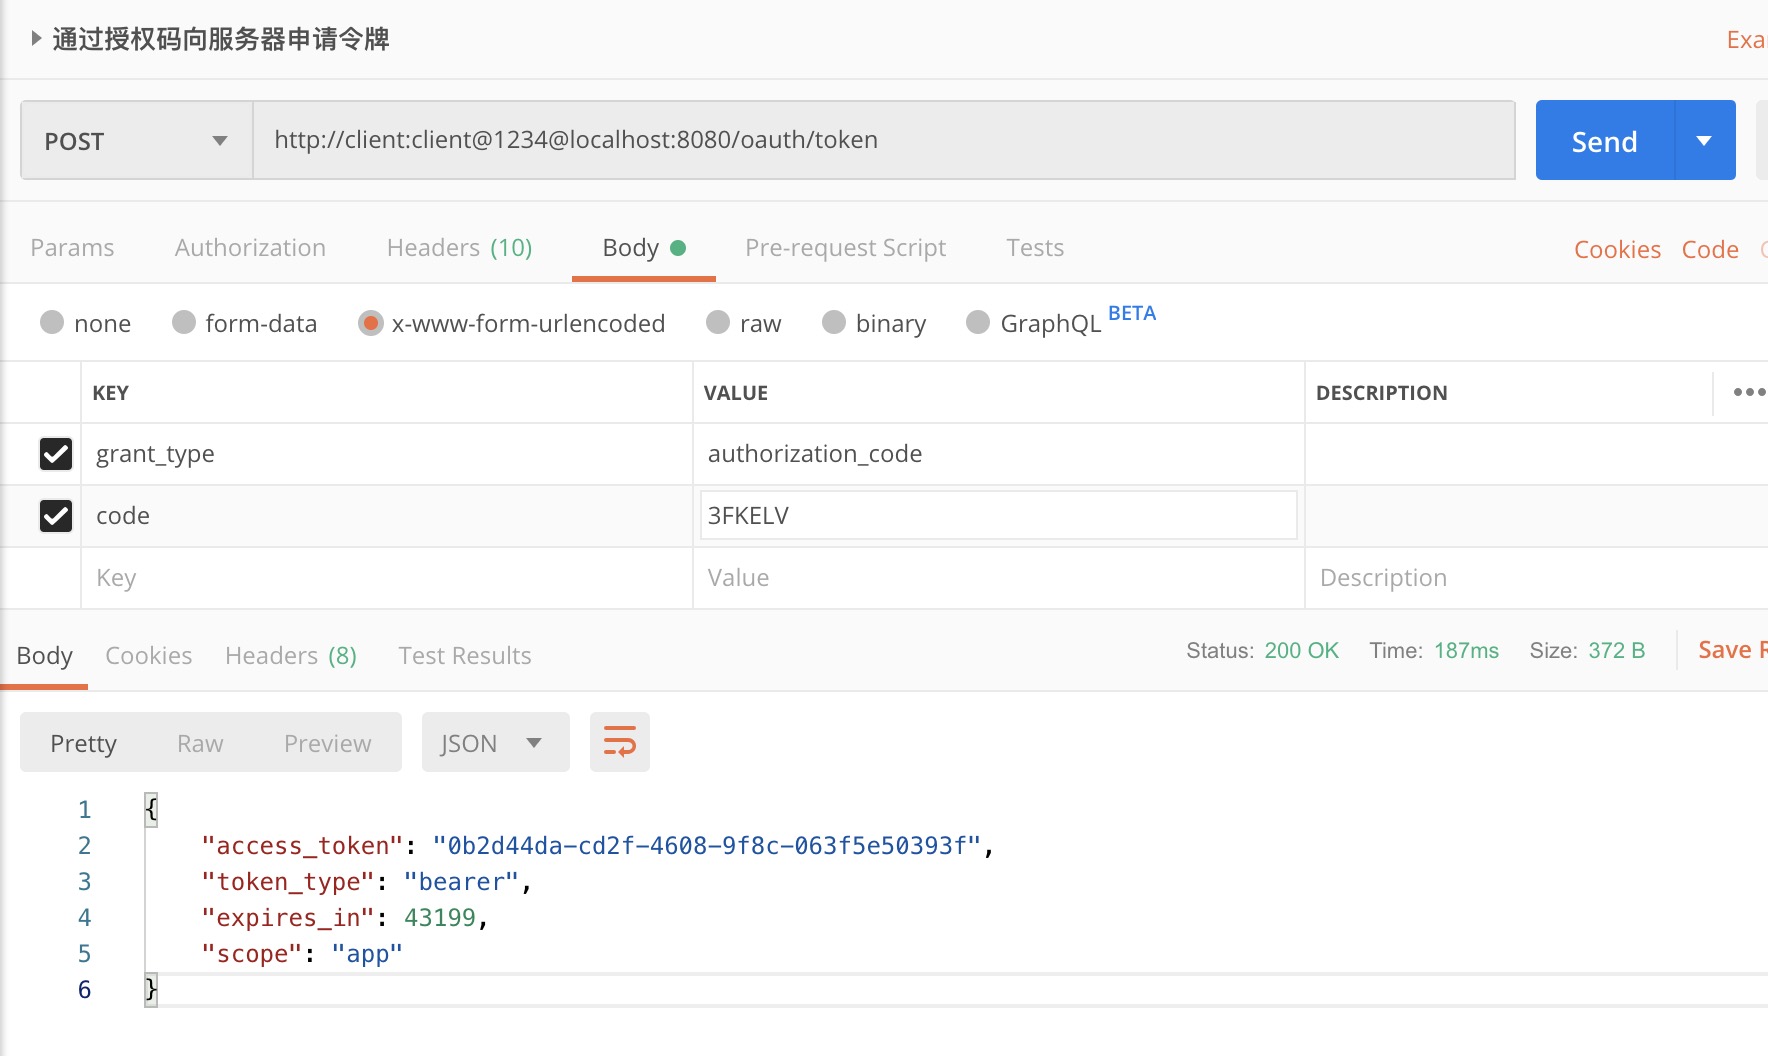Open the request Headers (10) tab
The image size is (1768, 1056).
click(459, 247)
